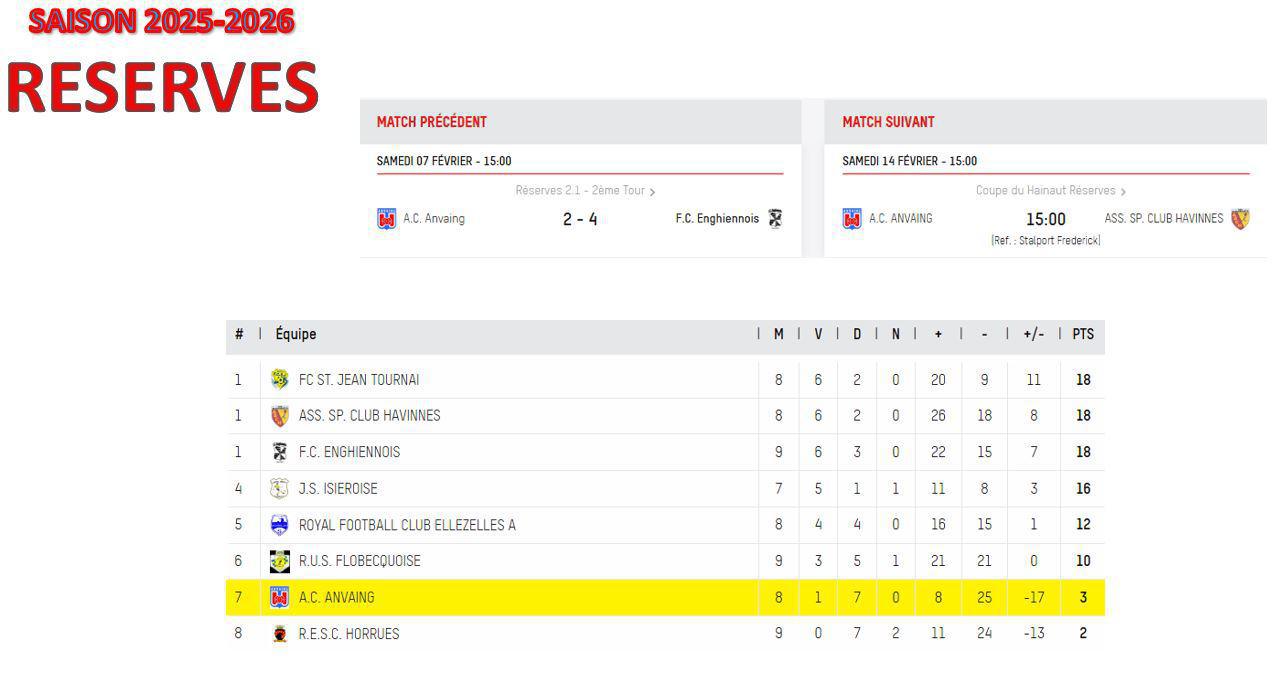Click the R.E.S.C. Horrues crest

click(280, 634)
